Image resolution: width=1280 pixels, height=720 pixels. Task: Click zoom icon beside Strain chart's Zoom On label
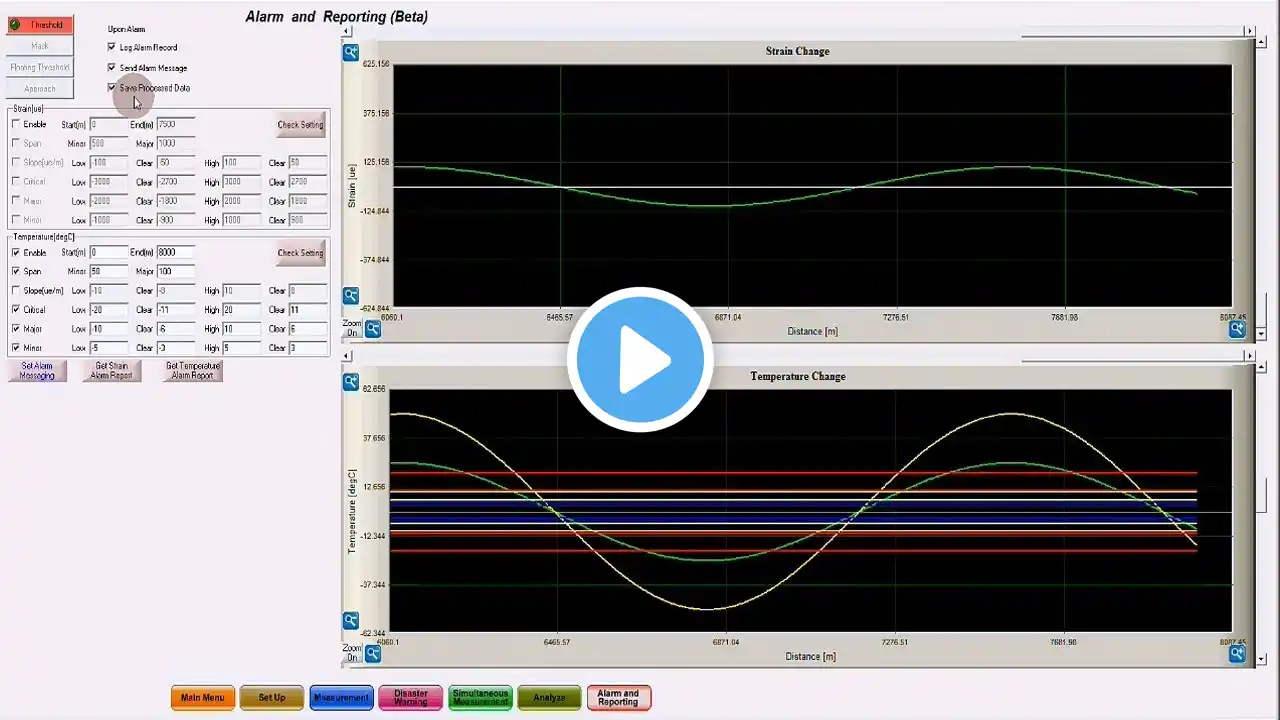pyautogui.click(x=372, y=328)
